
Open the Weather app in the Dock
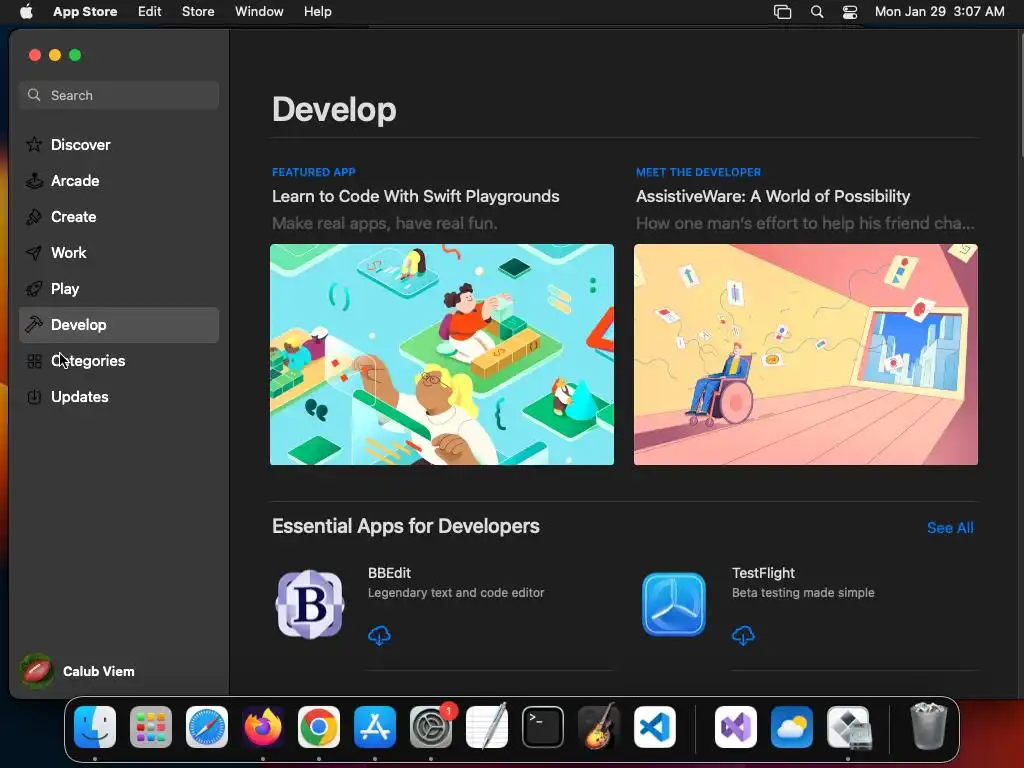point(792,727)
